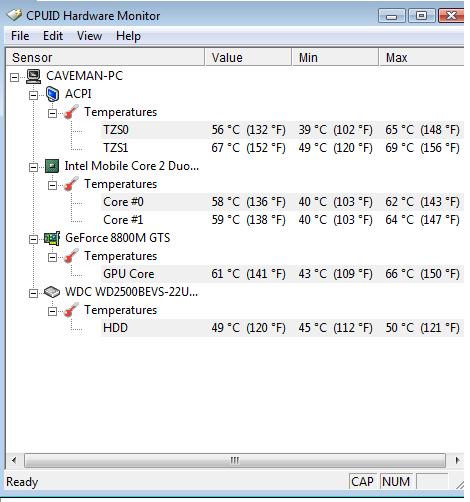Open the File menu
This screenshot has width=470, height=502.
click(20, 36)
